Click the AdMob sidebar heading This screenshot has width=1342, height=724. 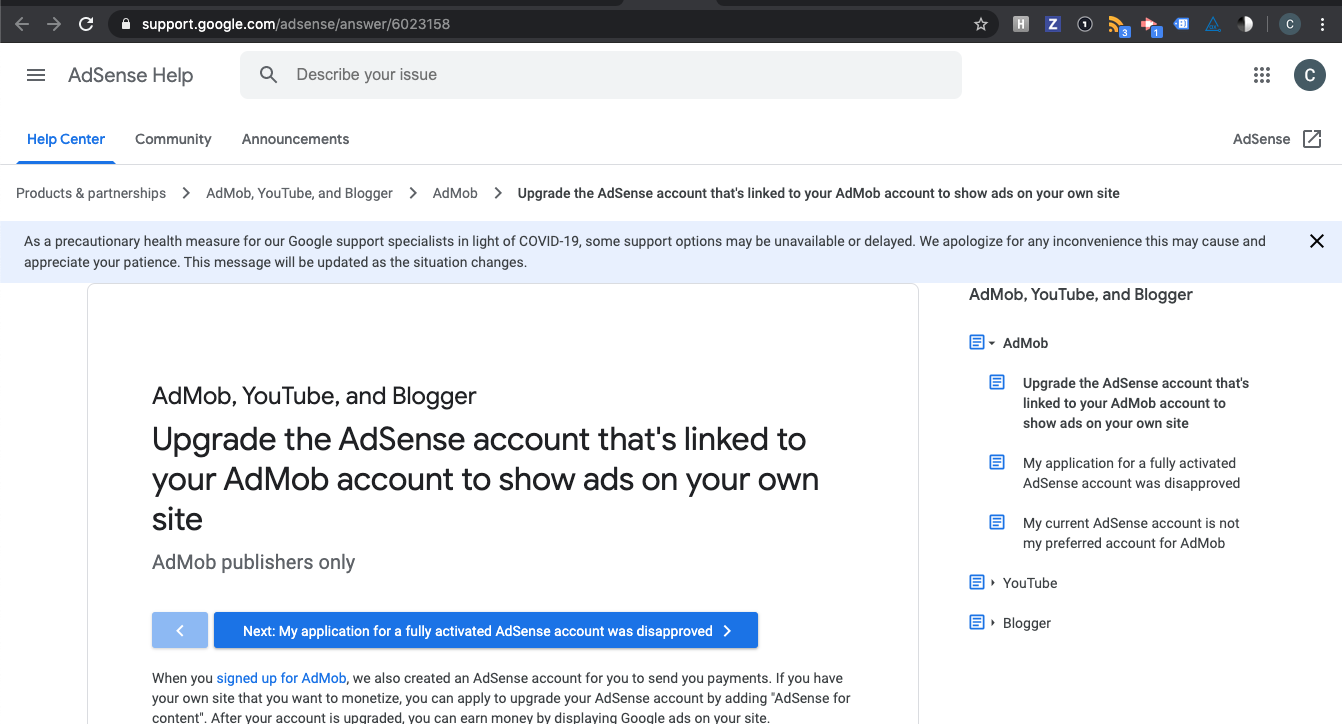tap(1025, 343)
